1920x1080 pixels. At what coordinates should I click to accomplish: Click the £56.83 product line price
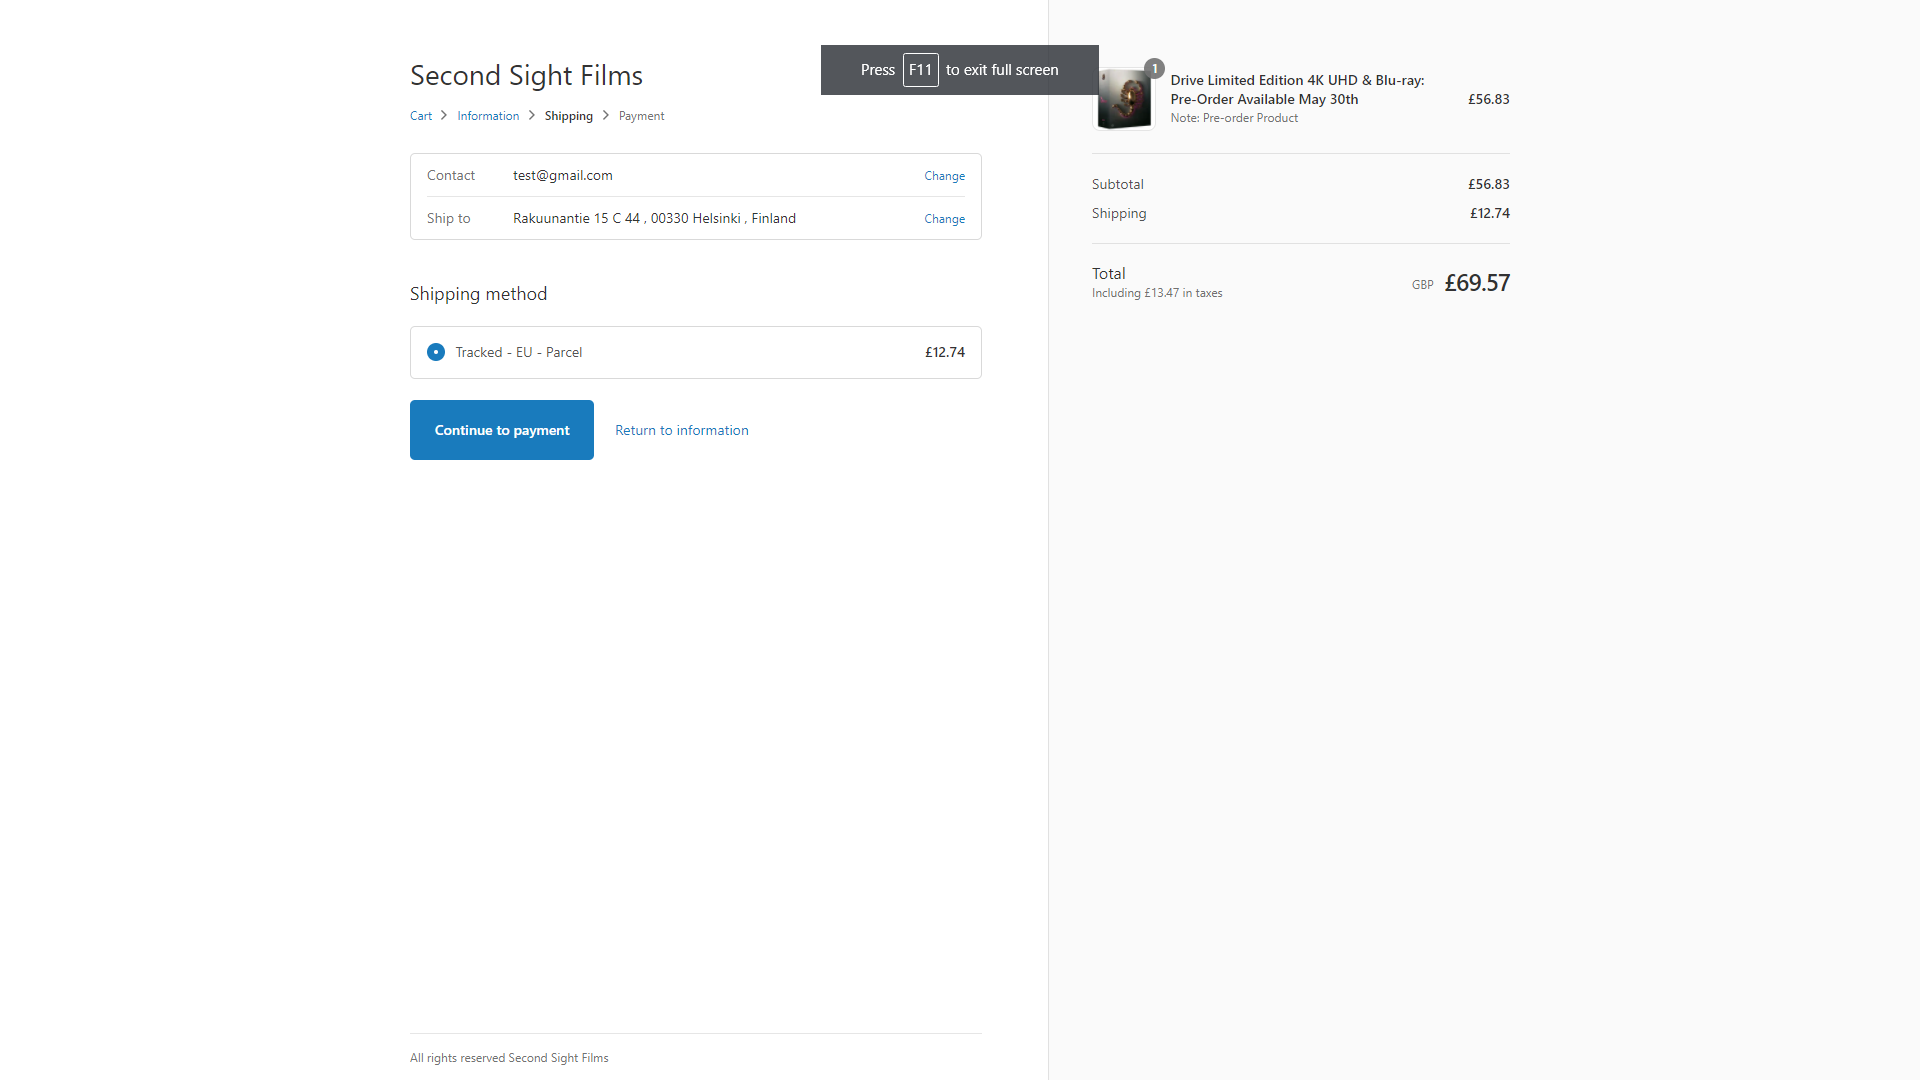point(1488,99)
